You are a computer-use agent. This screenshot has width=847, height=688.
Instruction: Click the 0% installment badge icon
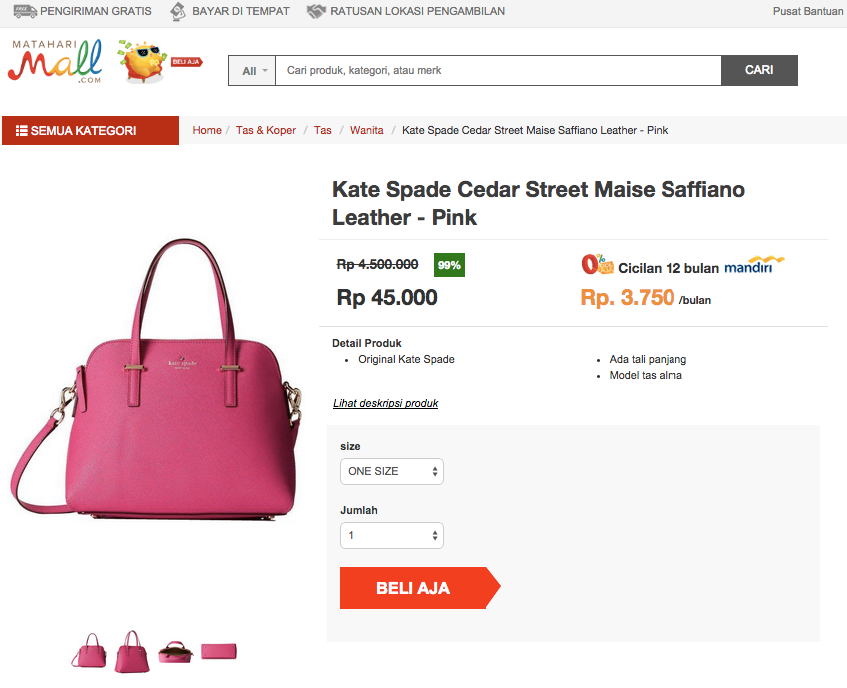coord(597,264)
